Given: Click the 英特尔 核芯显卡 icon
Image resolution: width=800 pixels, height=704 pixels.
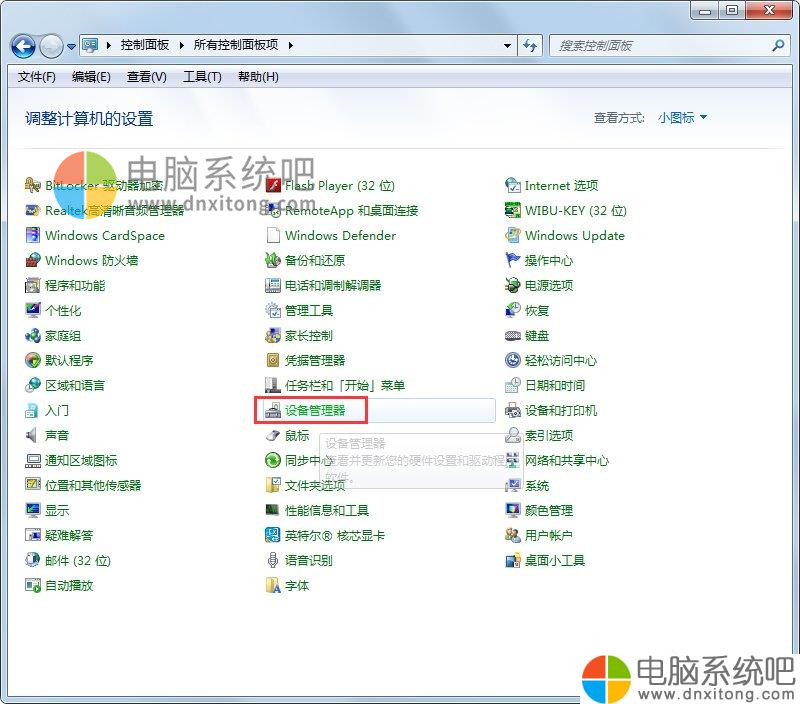Looking at the screenshot, I should [273, 535].
